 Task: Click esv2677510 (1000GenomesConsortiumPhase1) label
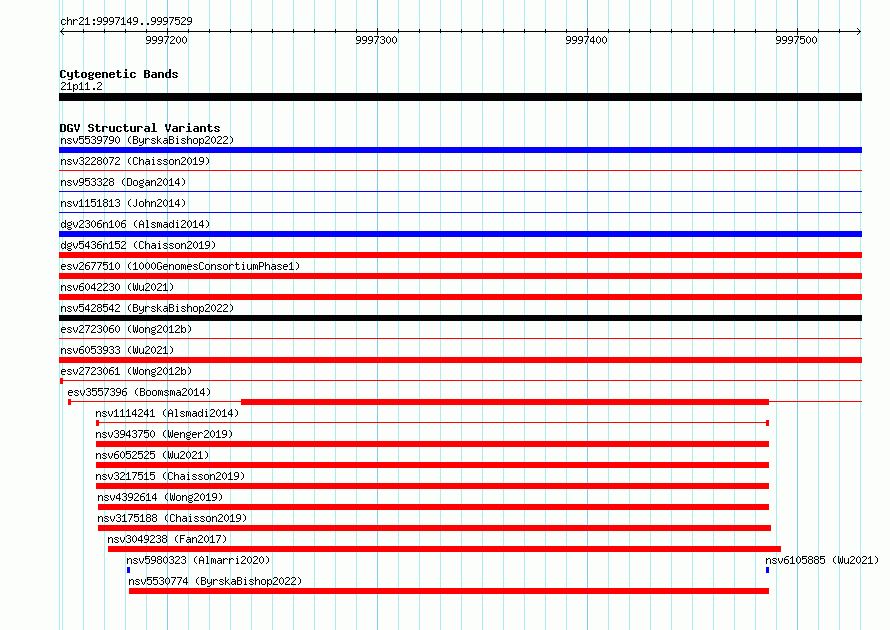point(180,266)
